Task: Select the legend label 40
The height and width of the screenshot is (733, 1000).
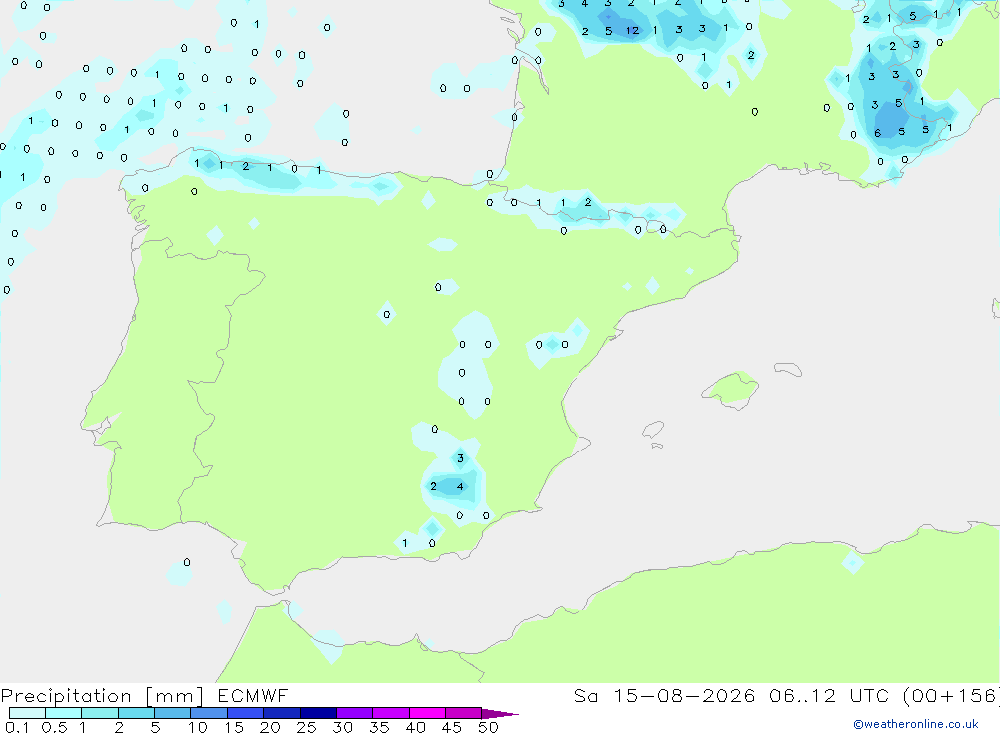Action: pyautogui.click(x=416, y=727)
